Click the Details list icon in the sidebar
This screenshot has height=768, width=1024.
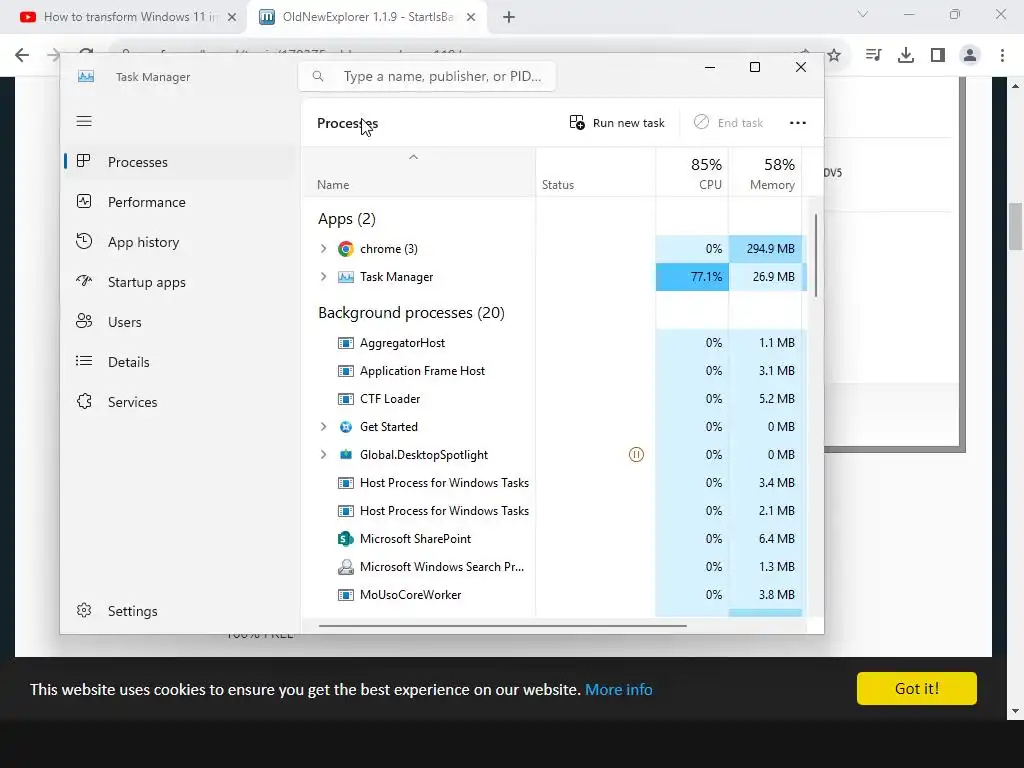pos(84,361)
